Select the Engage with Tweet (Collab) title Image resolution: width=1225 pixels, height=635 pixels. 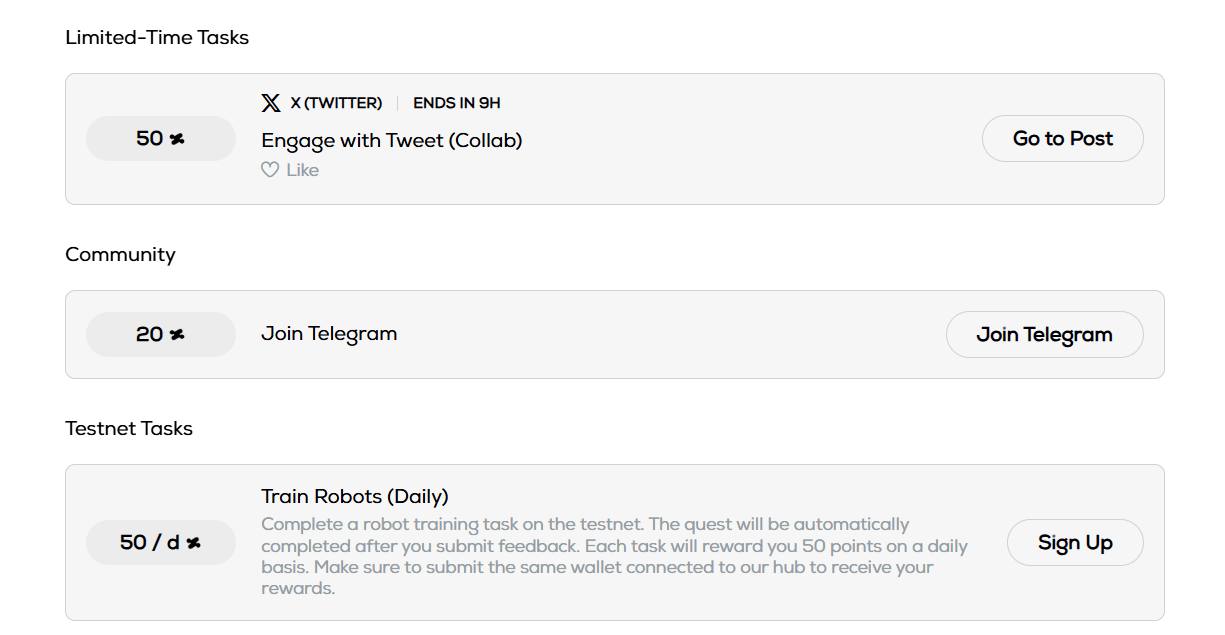(391, 140)
